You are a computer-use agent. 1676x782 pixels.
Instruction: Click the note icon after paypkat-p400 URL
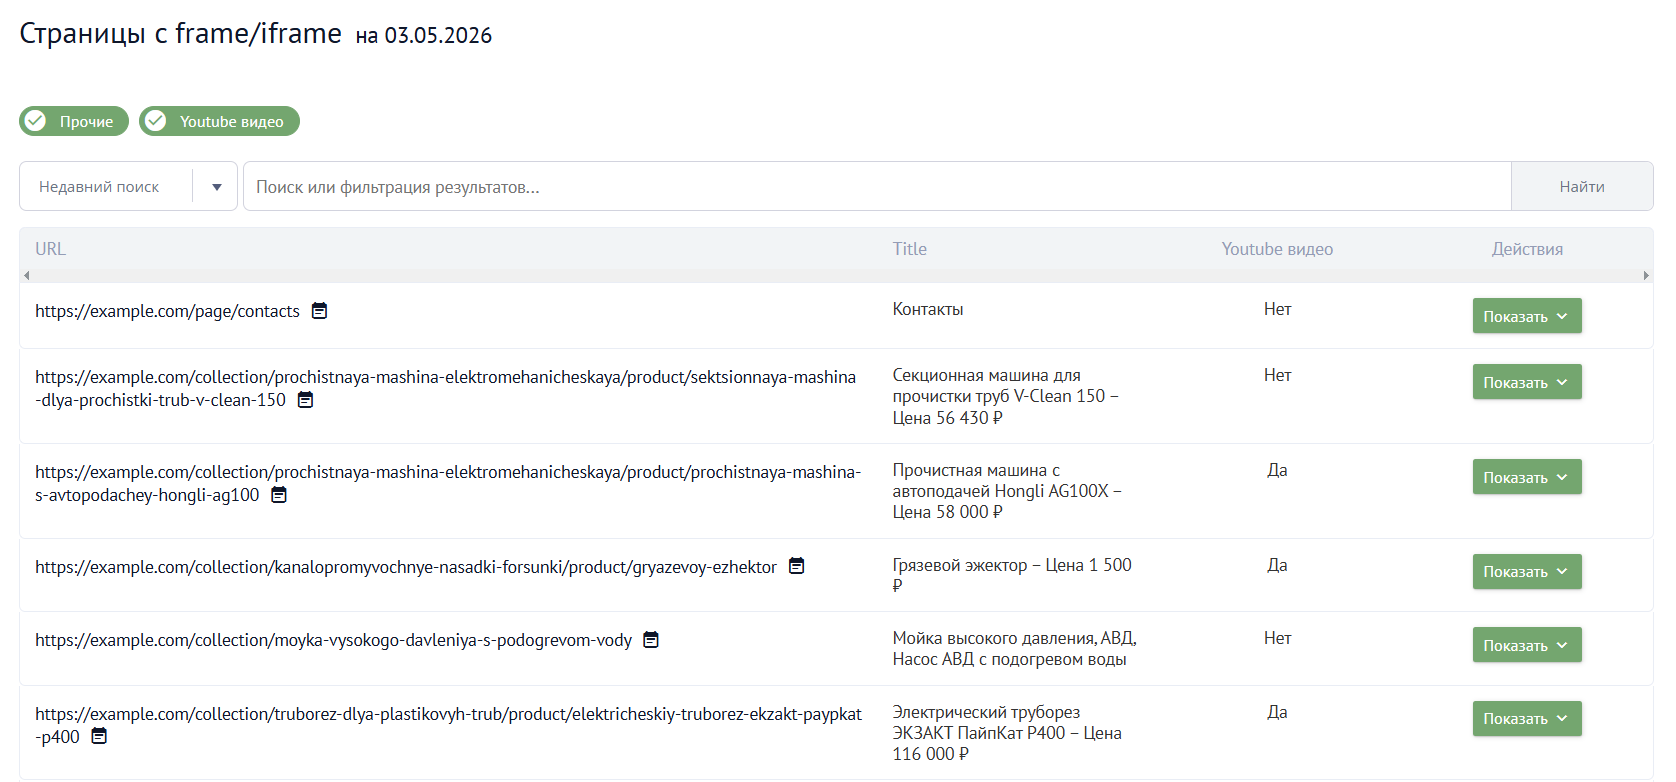99,736
